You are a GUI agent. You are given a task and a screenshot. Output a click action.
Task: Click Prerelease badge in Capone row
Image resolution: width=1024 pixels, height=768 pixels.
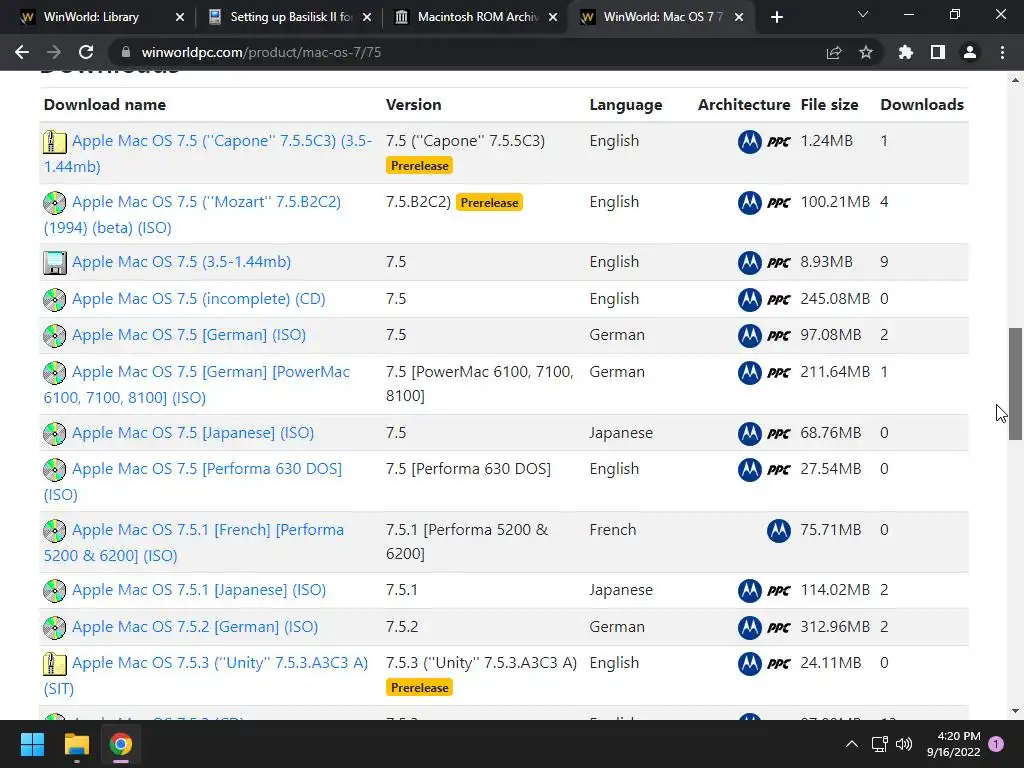(x=419, y=166)
